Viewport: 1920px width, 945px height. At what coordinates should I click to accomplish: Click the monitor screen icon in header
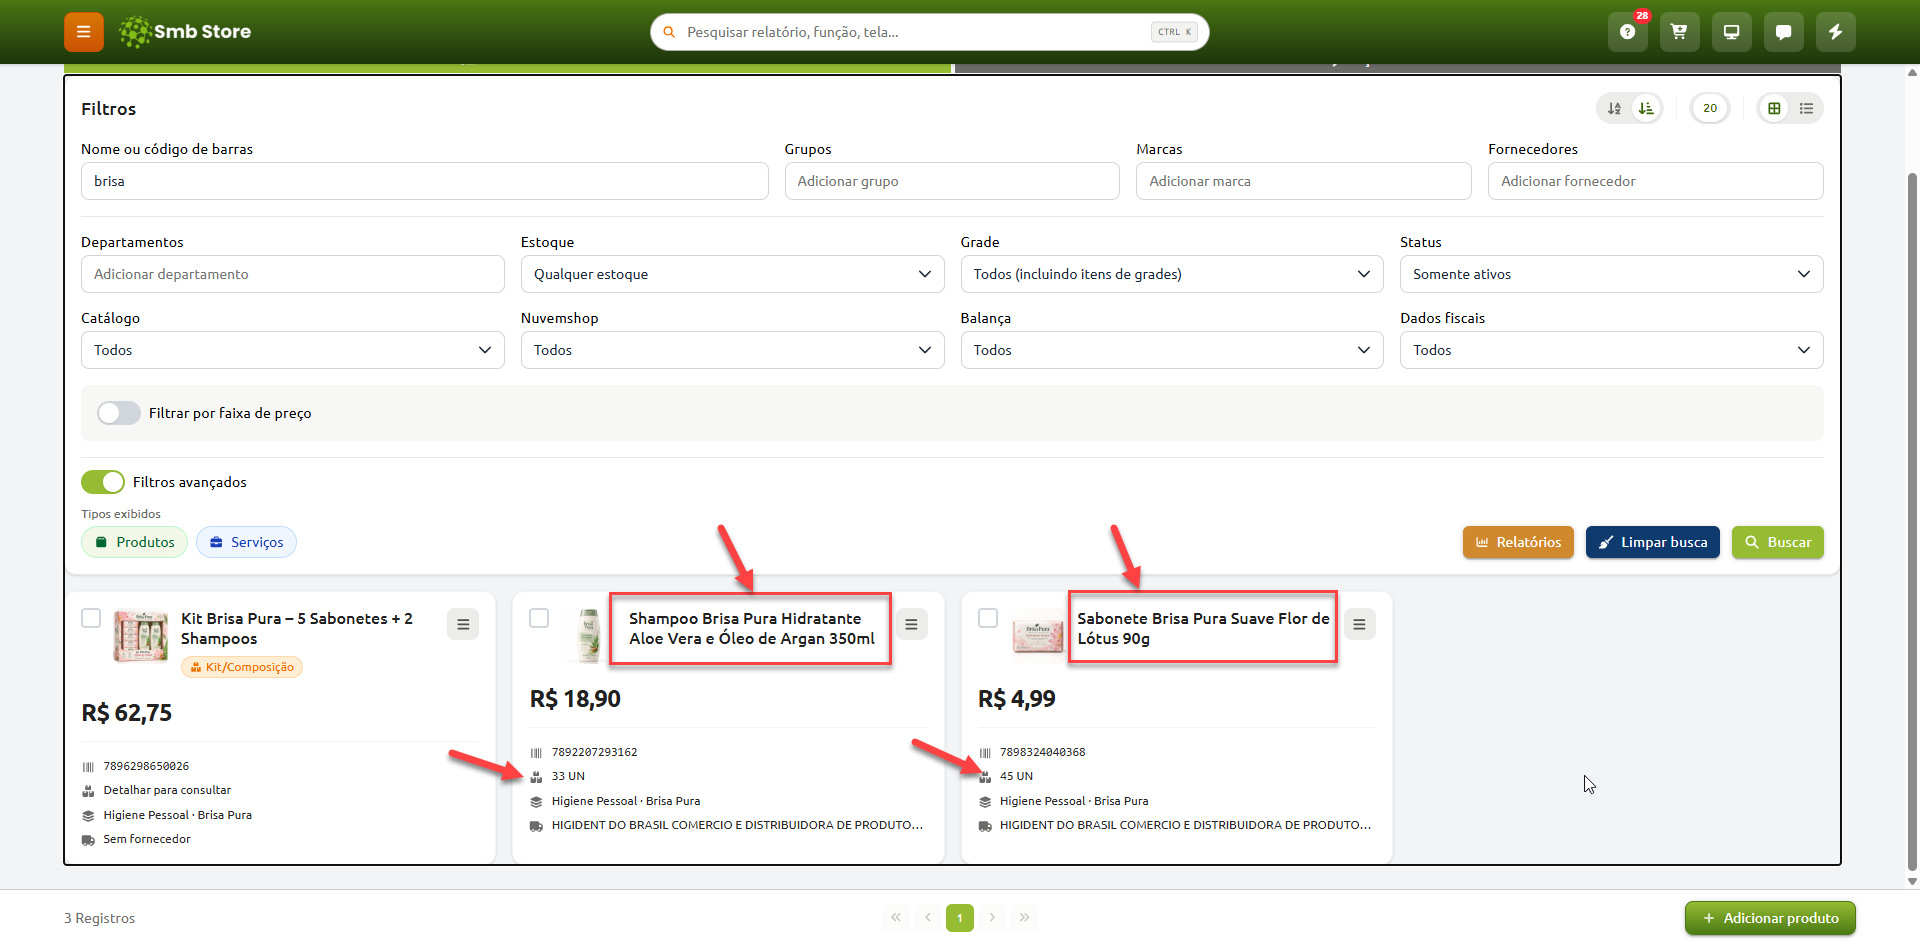point(1732,32)
